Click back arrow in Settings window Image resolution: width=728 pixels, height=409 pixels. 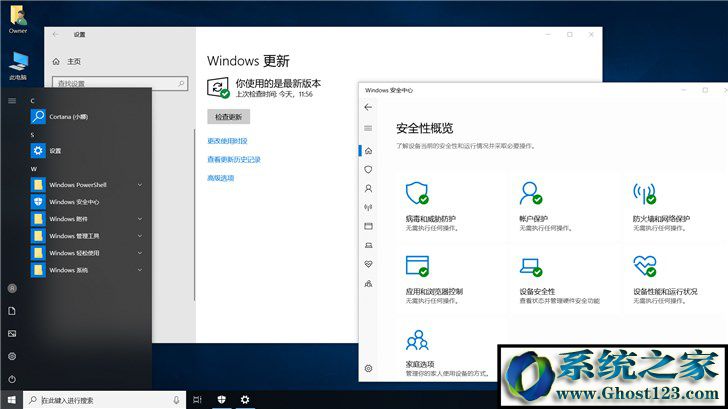point(56,34)
